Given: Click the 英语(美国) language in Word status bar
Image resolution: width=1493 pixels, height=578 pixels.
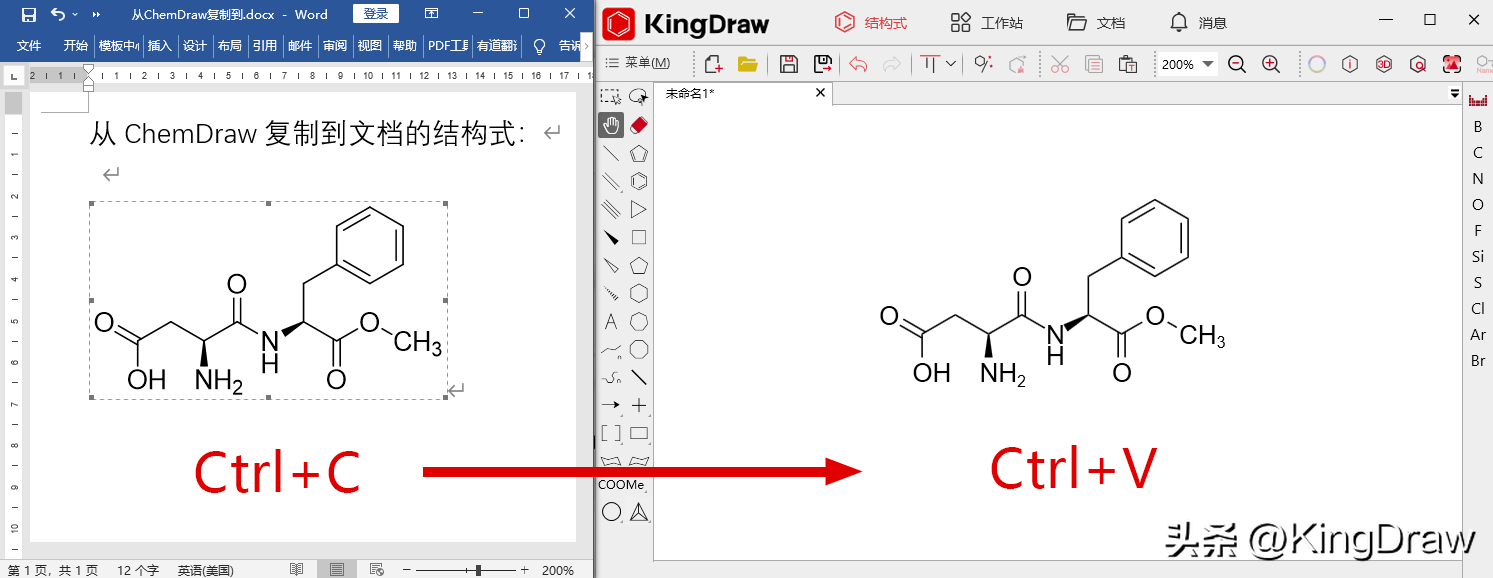Looking at the screenshot, I should (x=206, y=570).
